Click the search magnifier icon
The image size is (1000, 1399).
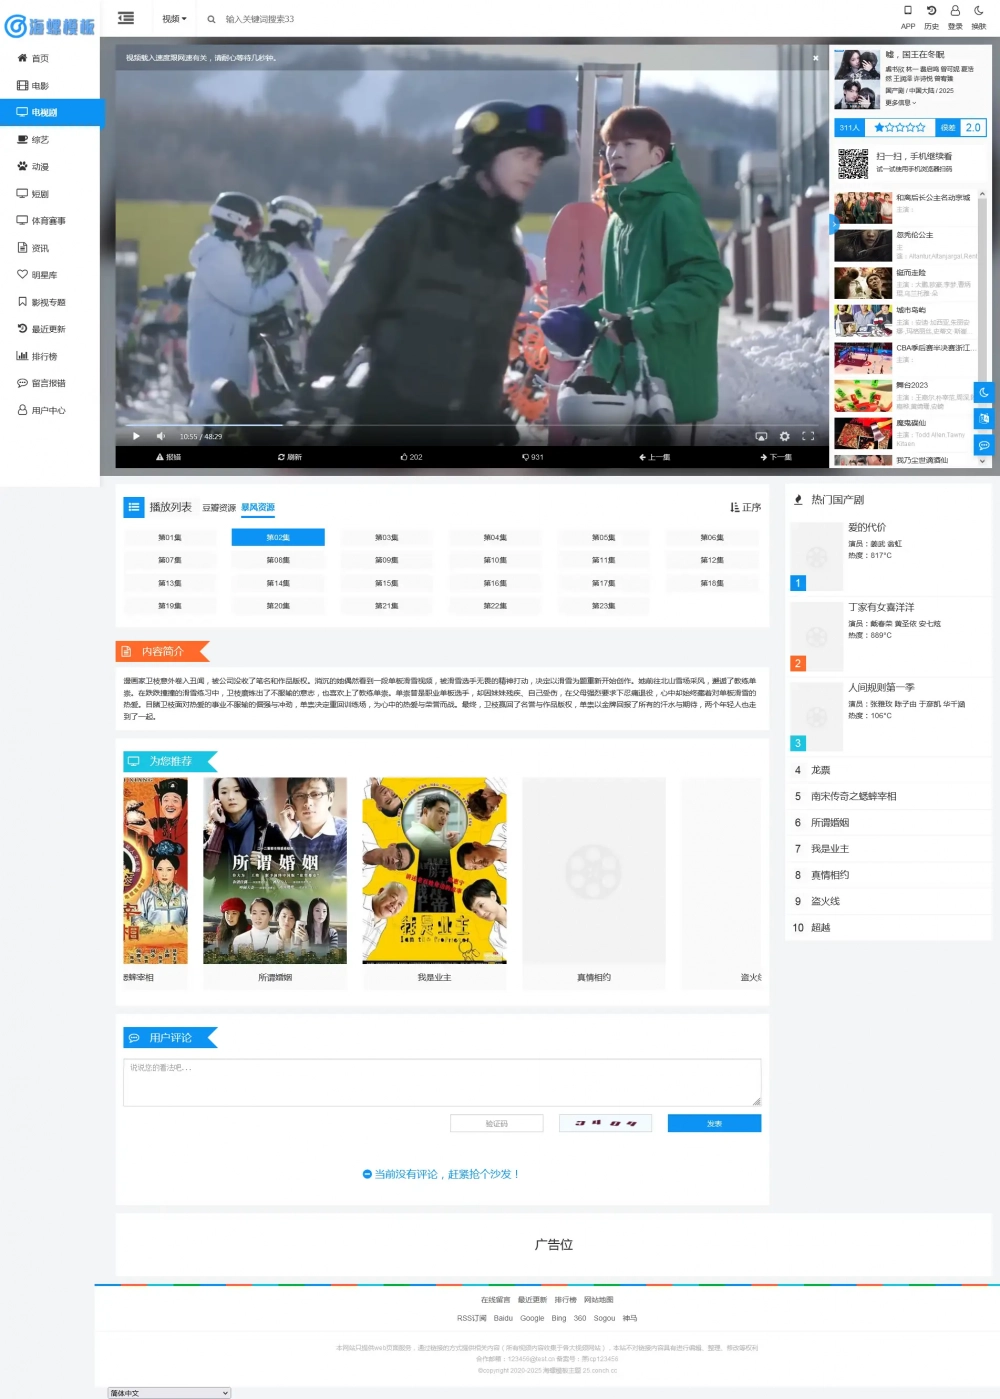click(x=211, y=19)
